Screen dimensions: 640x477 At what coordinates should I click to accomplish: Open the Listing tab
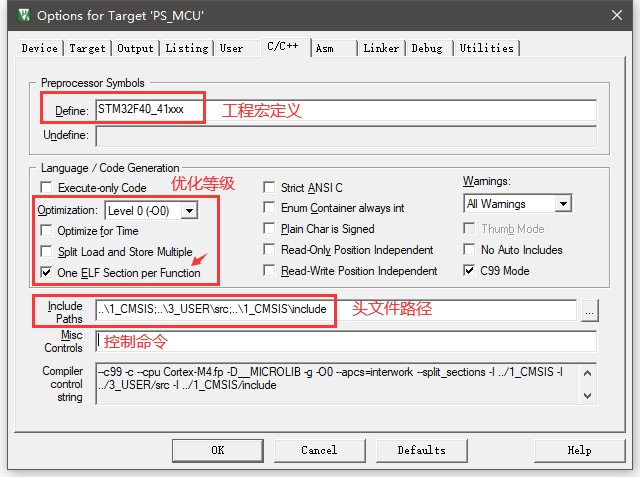[x=187, y=48]
